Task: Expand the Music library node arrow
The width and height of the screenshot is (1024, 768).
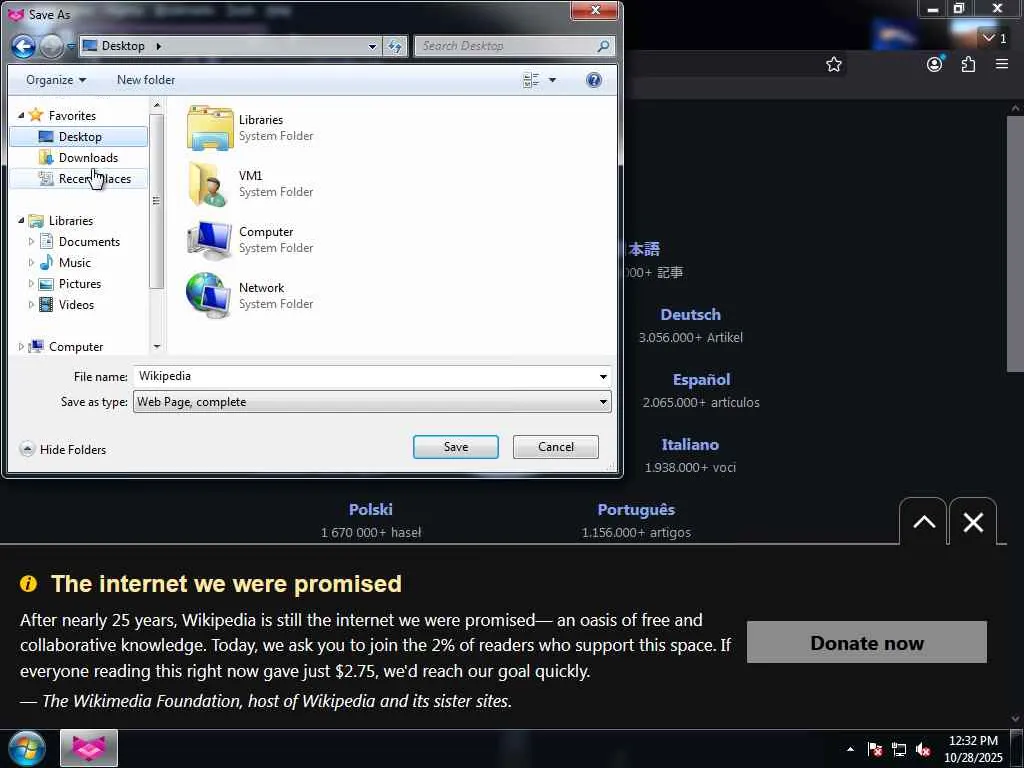Action: [31, 263]
